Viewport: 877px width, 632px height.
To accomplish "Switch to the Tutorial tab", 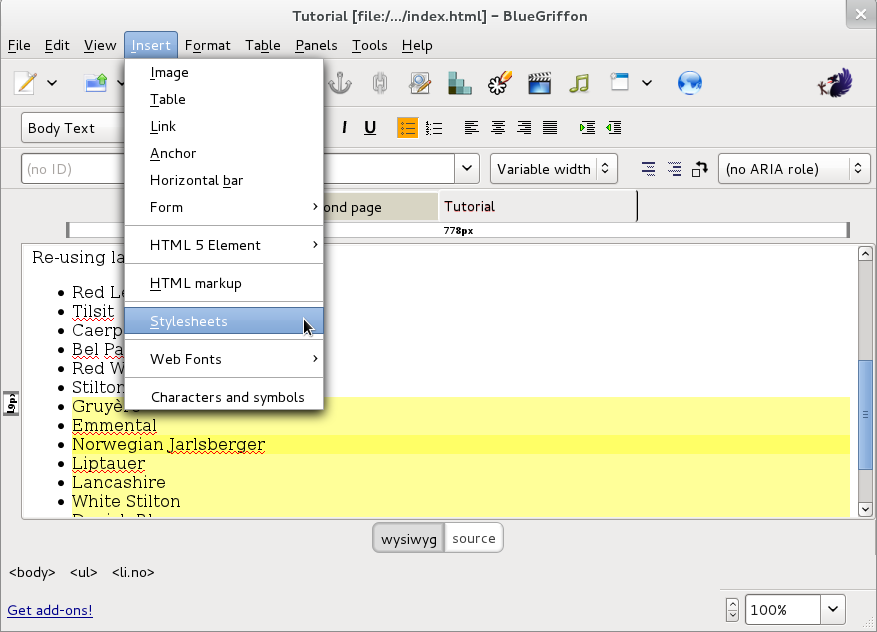I will (x=470, y=207).
